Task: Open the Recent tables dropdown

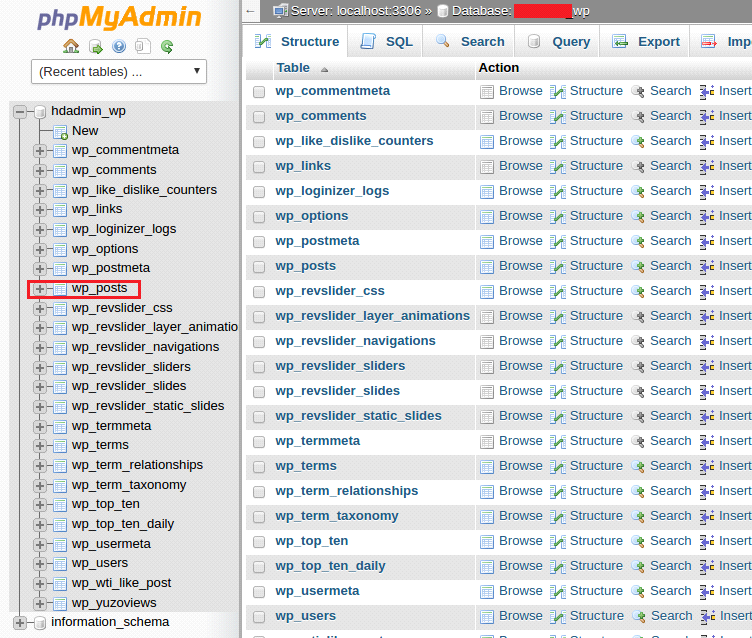Action: pos(119,71)
